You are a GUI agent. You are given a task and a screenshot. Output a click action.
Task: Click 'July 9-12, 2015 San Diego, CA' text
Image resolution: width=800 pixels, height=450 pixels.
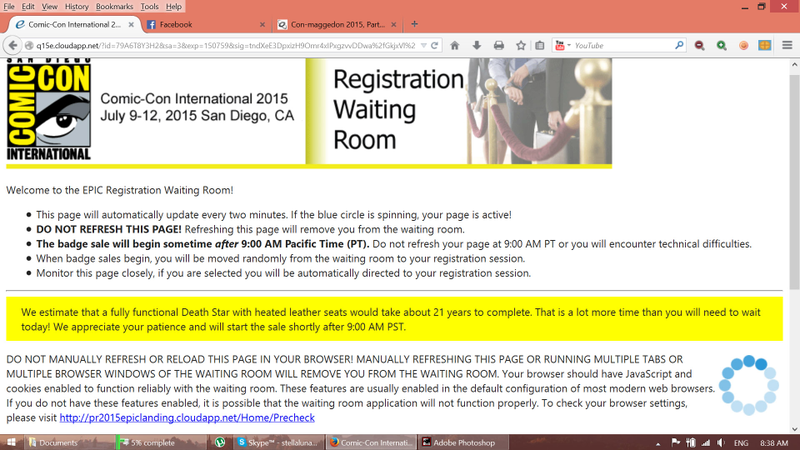[197, 116]
